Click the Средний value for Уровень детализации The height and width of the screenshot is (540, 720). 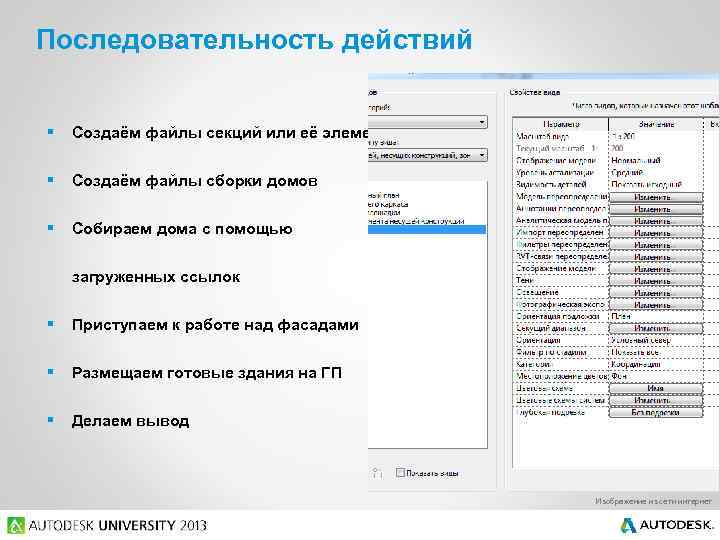coord(627,172)
